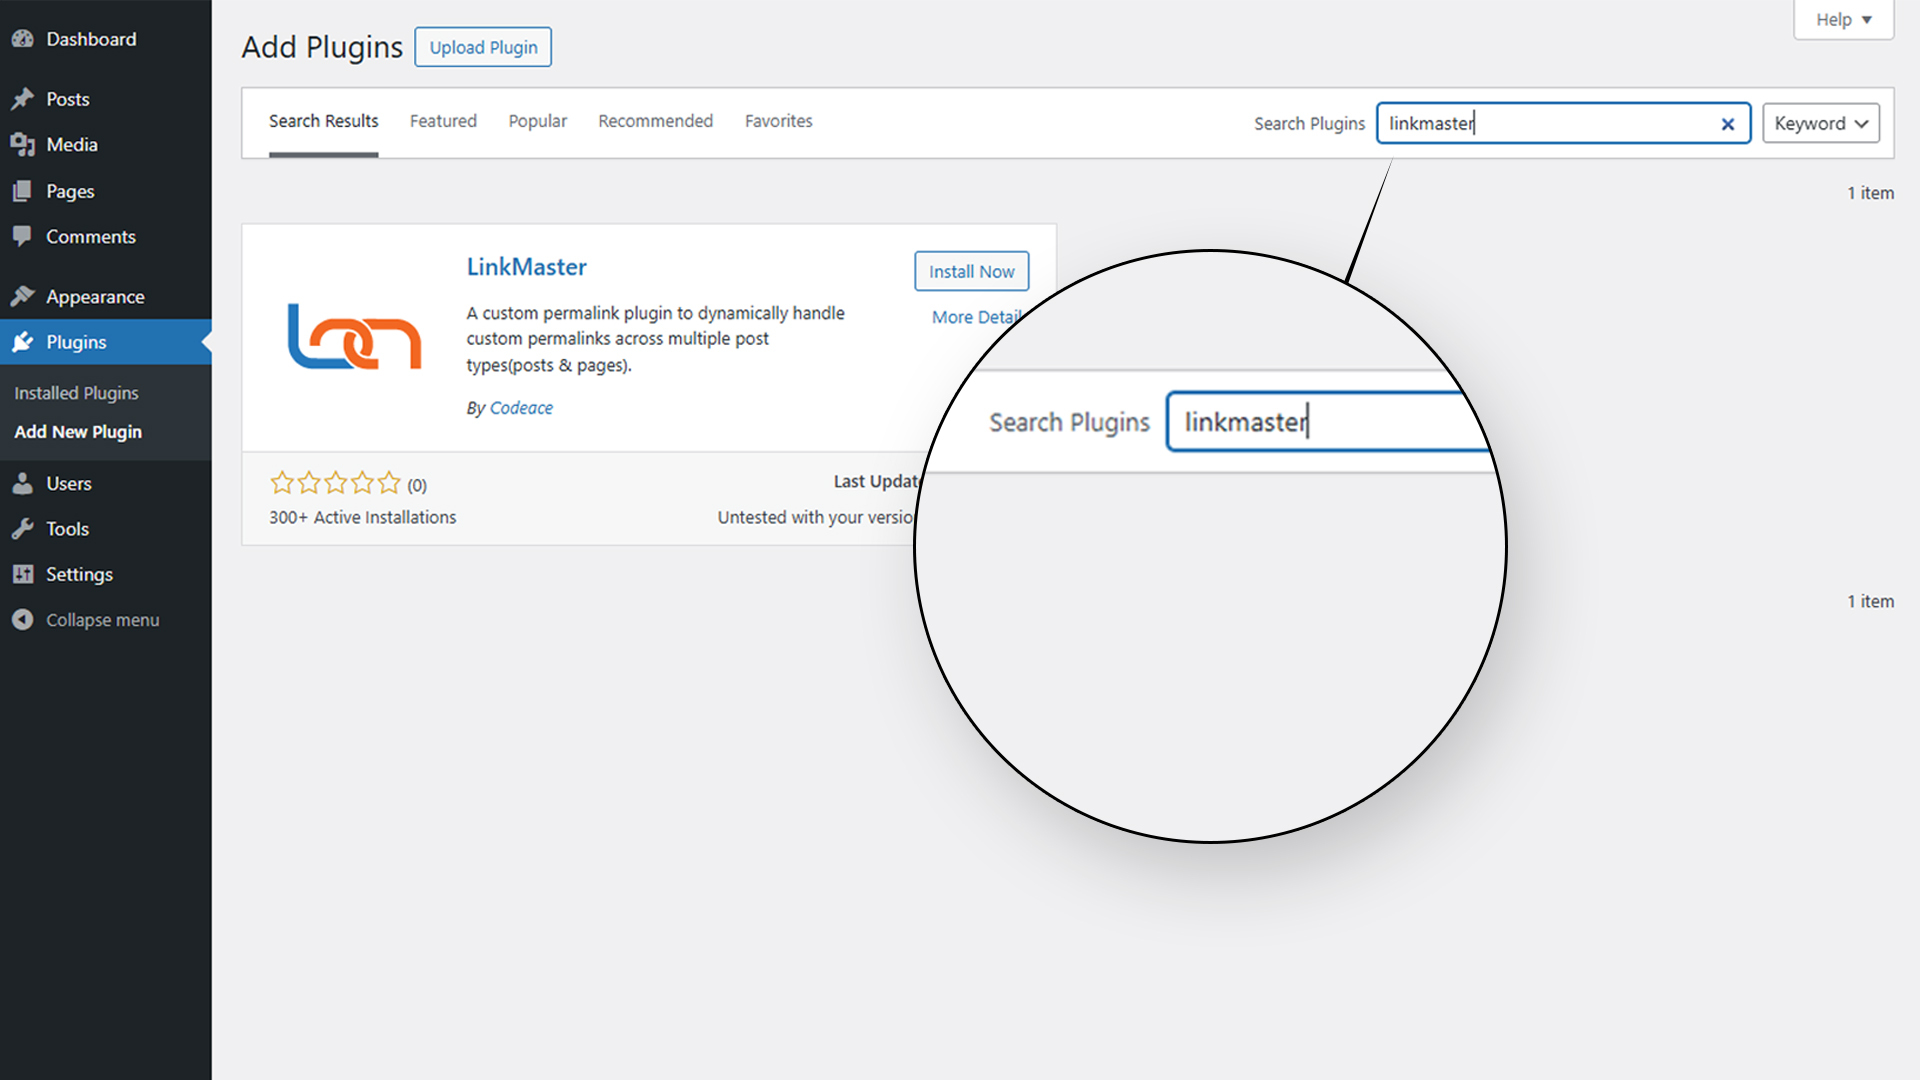Open the Settings menu

(106, 574)
